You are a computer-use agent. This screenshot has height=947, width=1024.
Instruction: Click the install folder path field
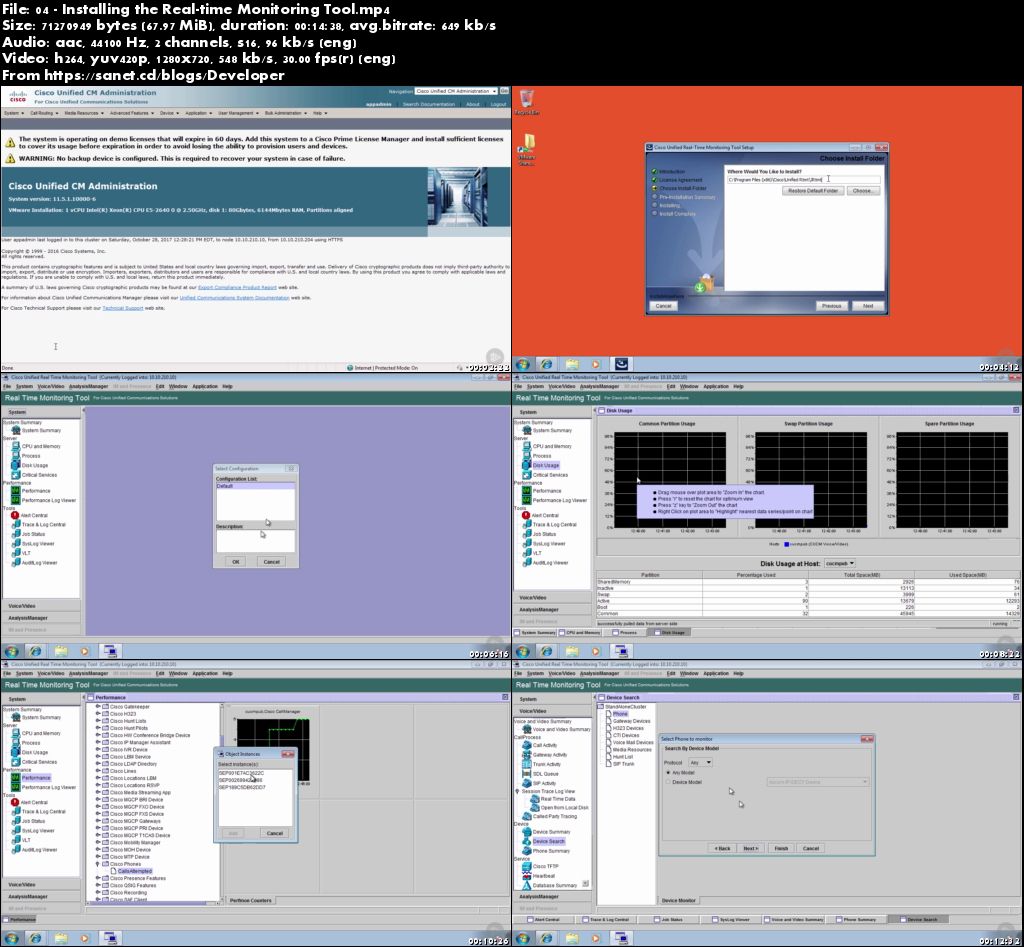[x=803, y=180]
